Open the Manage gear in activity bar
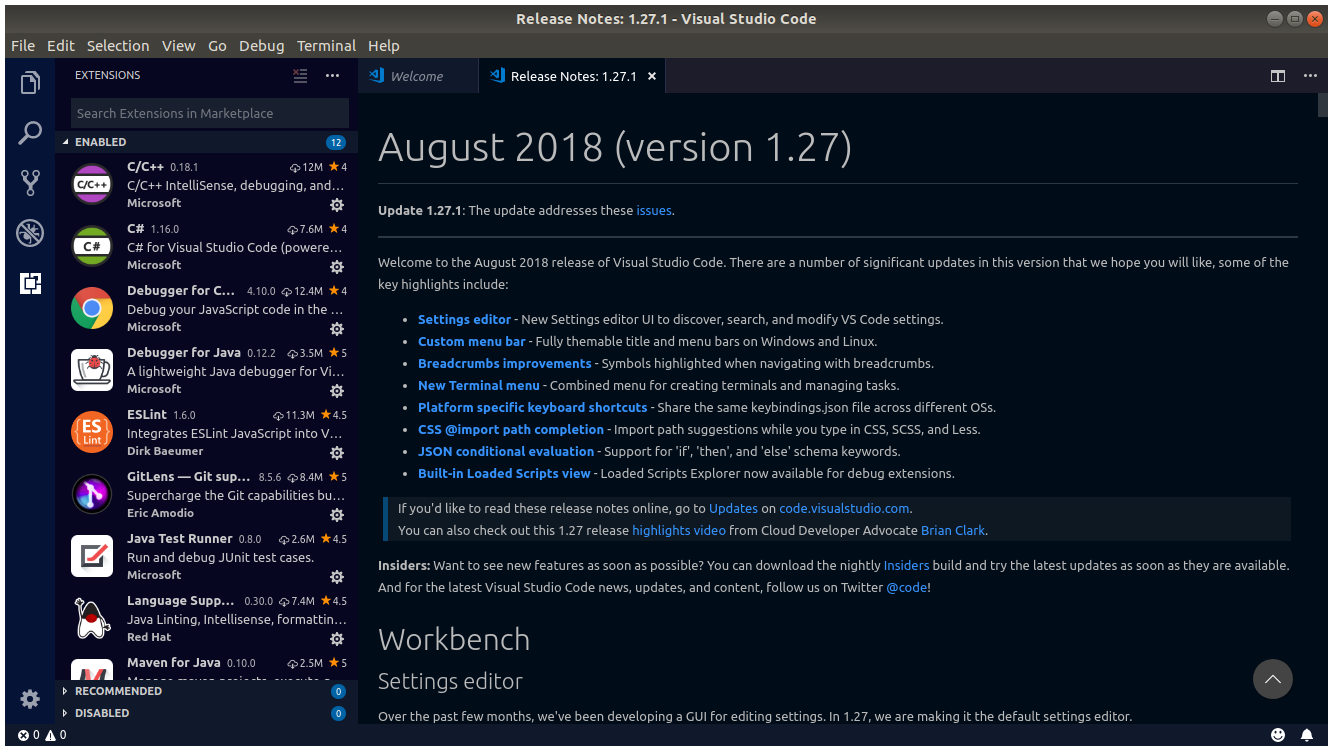Viewport: 1337px width, 755px height. [30, 698]
